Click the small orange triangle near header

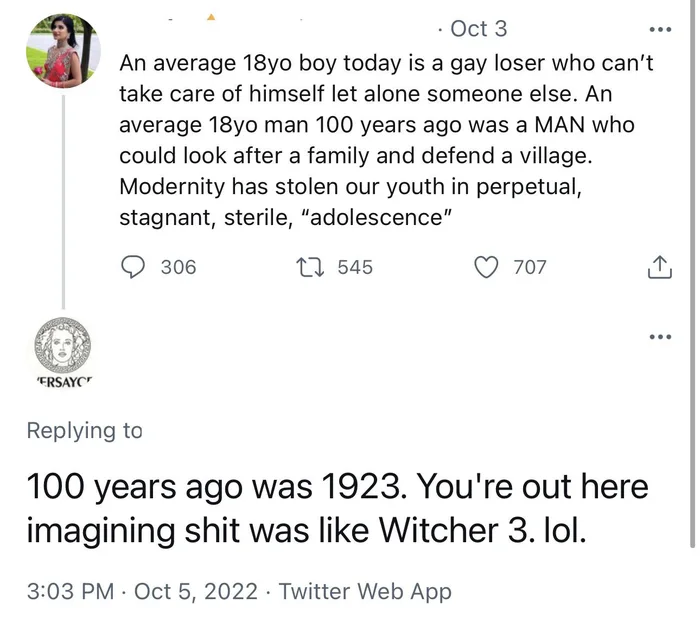(x=211, y=17)
